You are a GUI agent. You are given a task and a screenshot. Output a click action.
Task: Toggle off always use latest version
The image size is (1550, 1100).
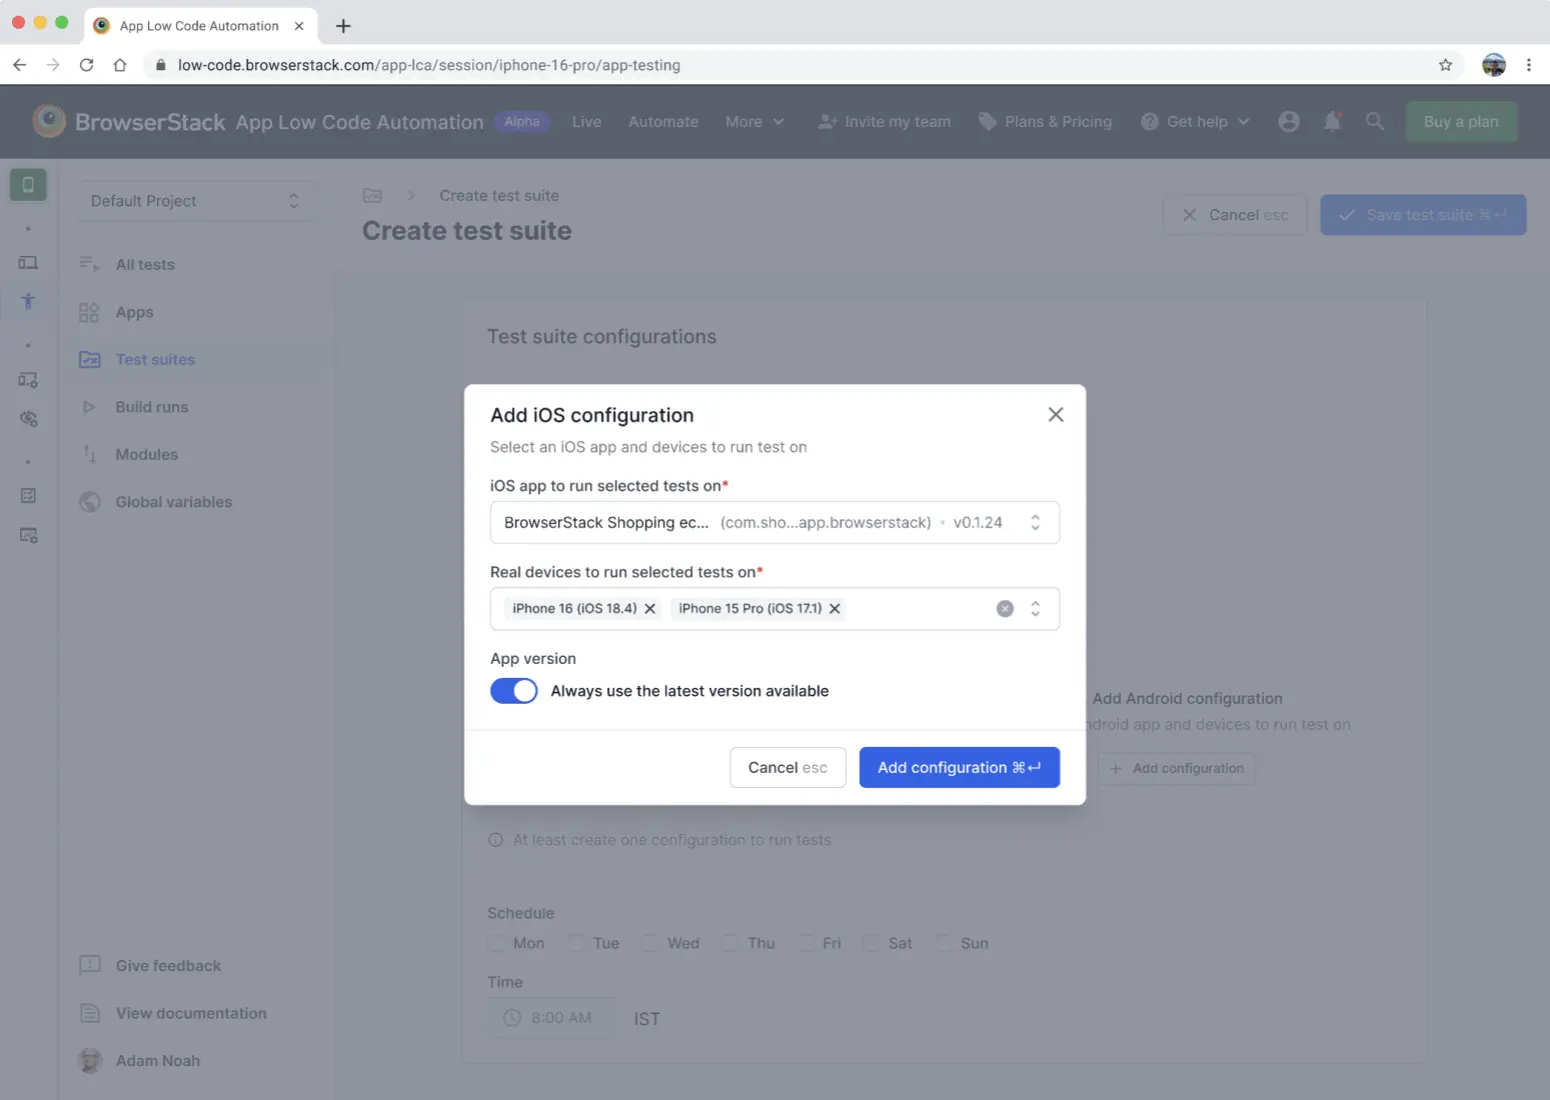pos(514,691)
